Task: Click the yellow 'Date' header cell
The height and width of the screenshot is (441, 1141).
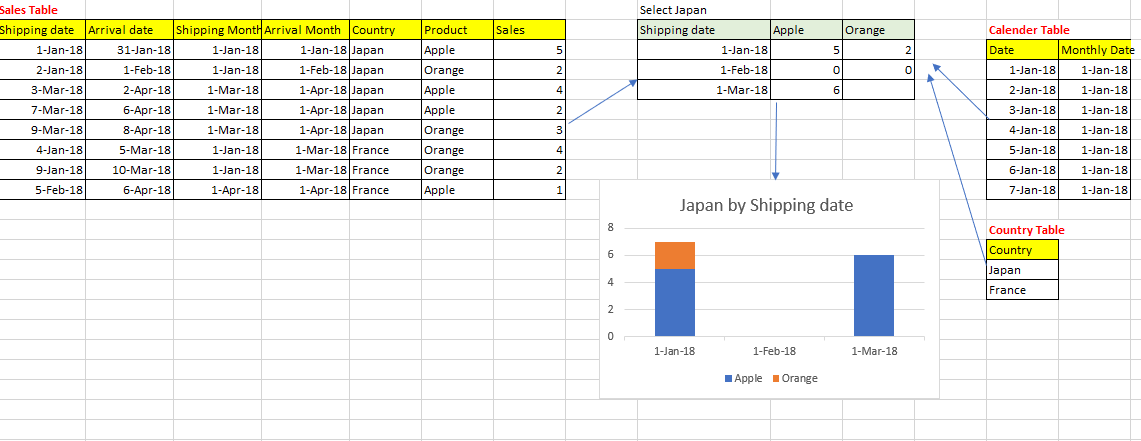Action: pyautogui.click(x=1022, y=50)
